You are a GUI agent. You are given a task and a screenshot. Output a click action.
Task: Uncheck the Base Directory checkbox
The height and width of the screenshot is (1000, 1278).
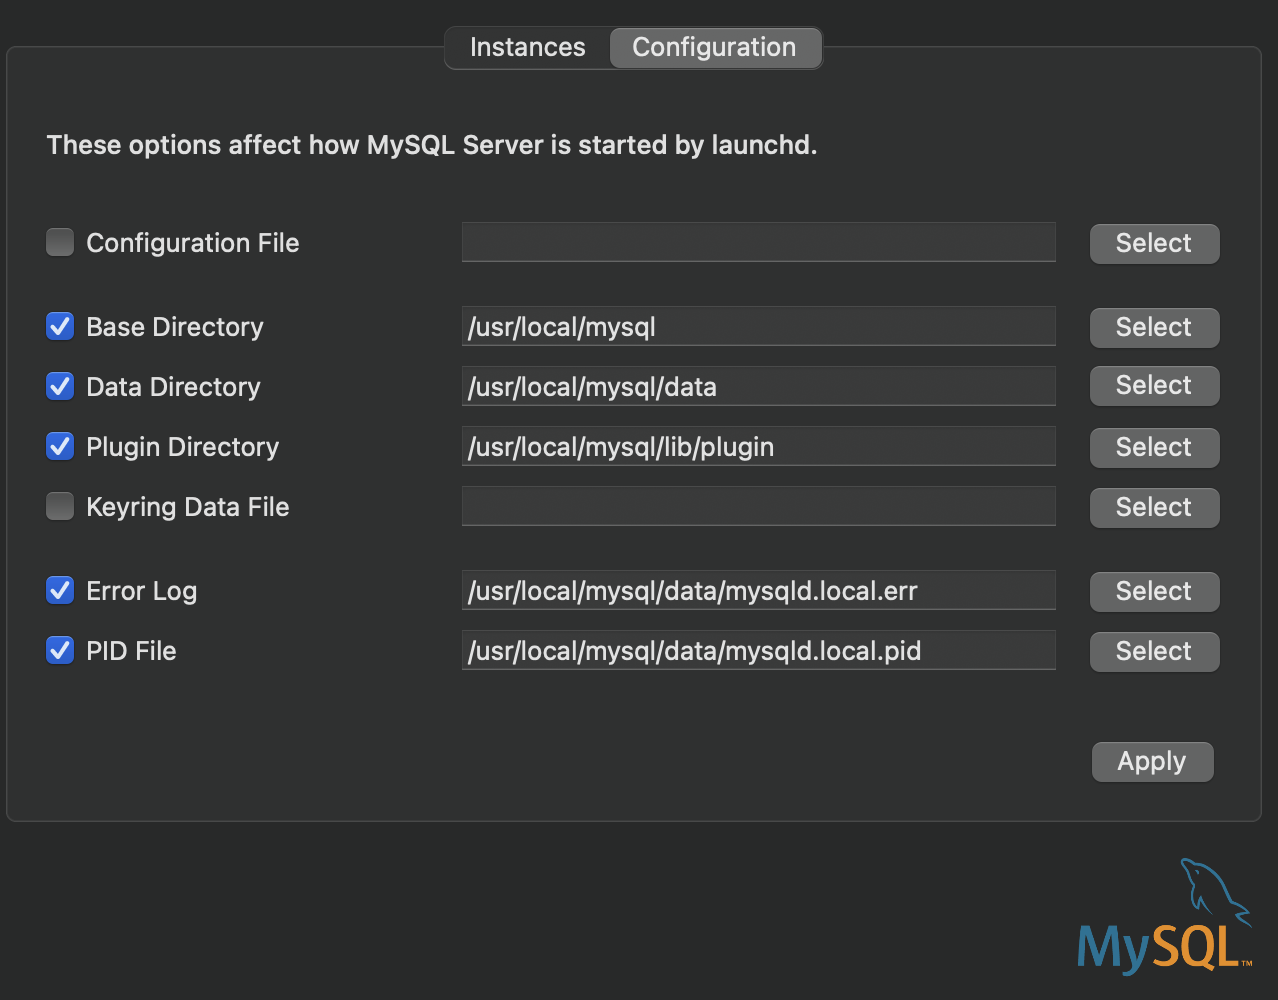tap(60, 326)
